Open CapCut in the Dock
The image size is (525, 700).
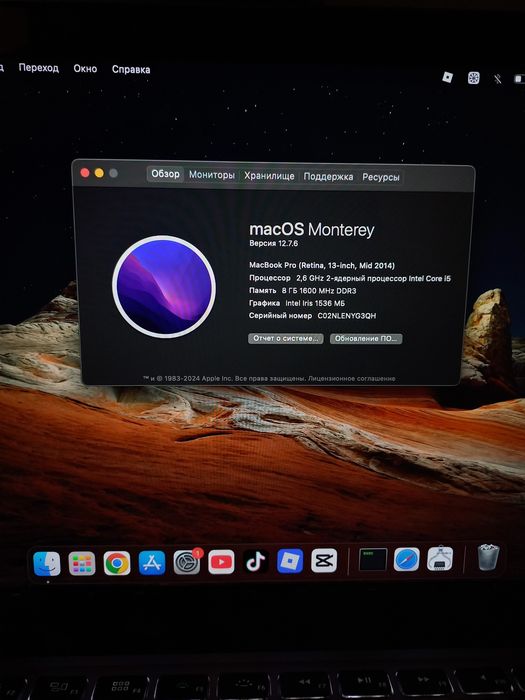324,560
